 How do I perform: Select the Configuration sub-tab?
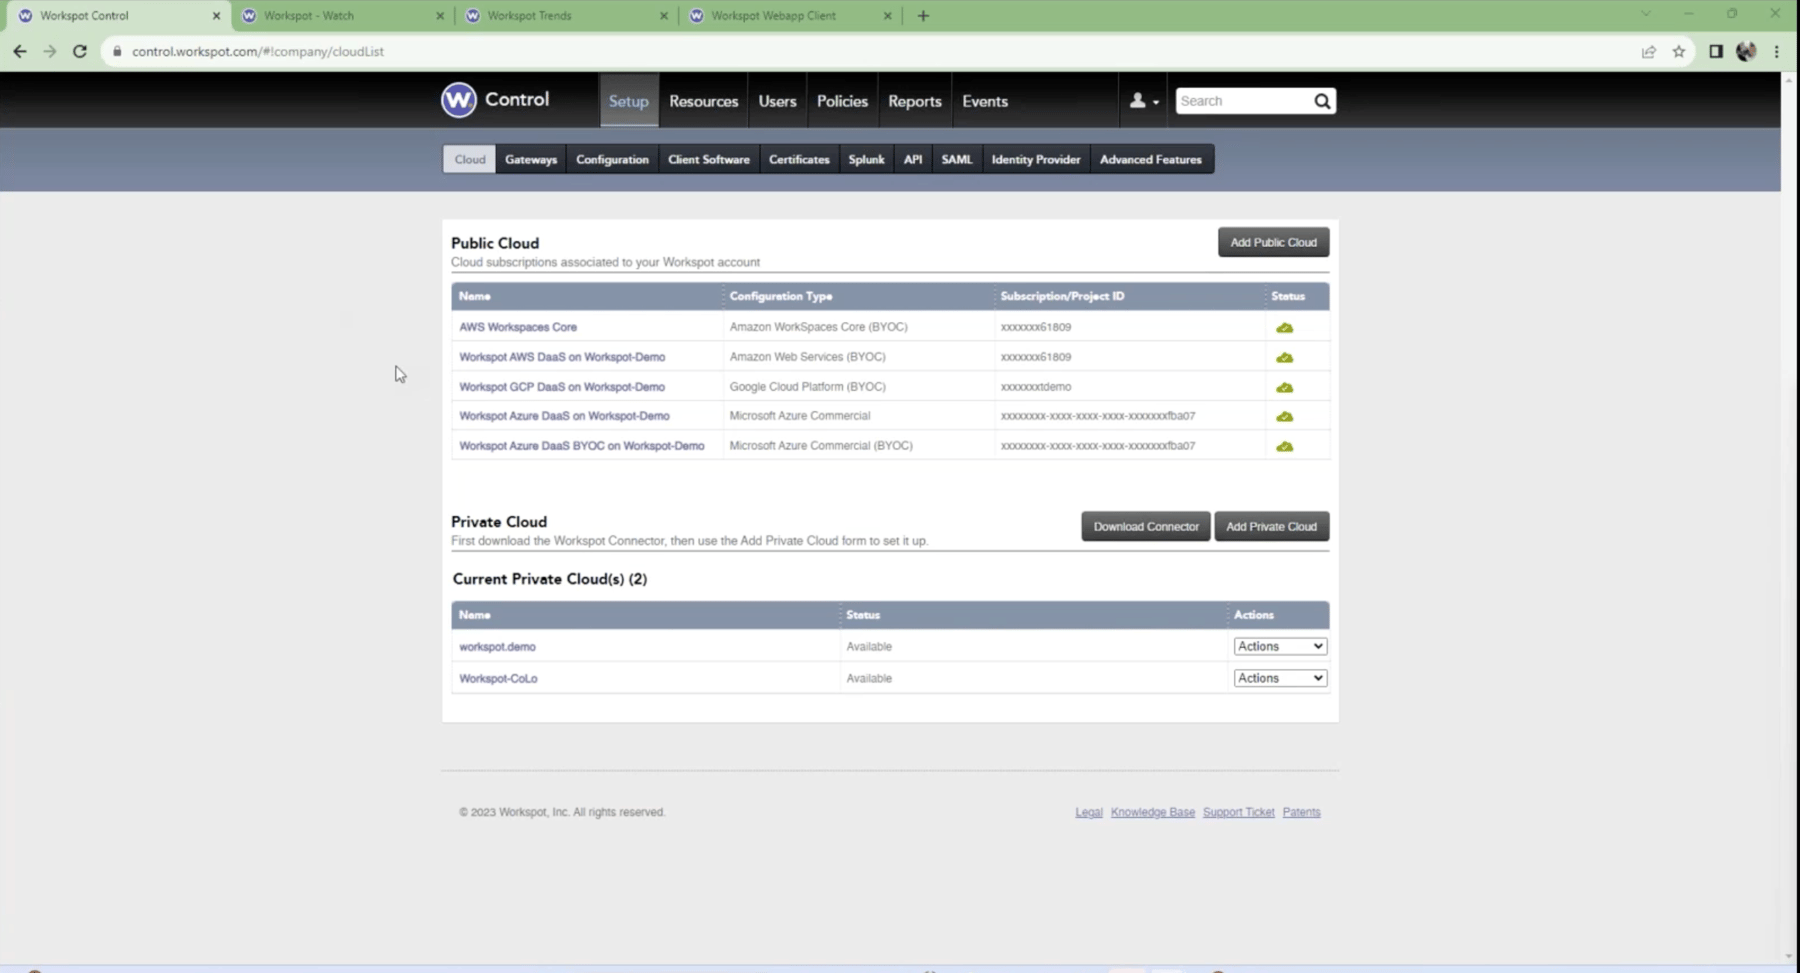[612, 159]
